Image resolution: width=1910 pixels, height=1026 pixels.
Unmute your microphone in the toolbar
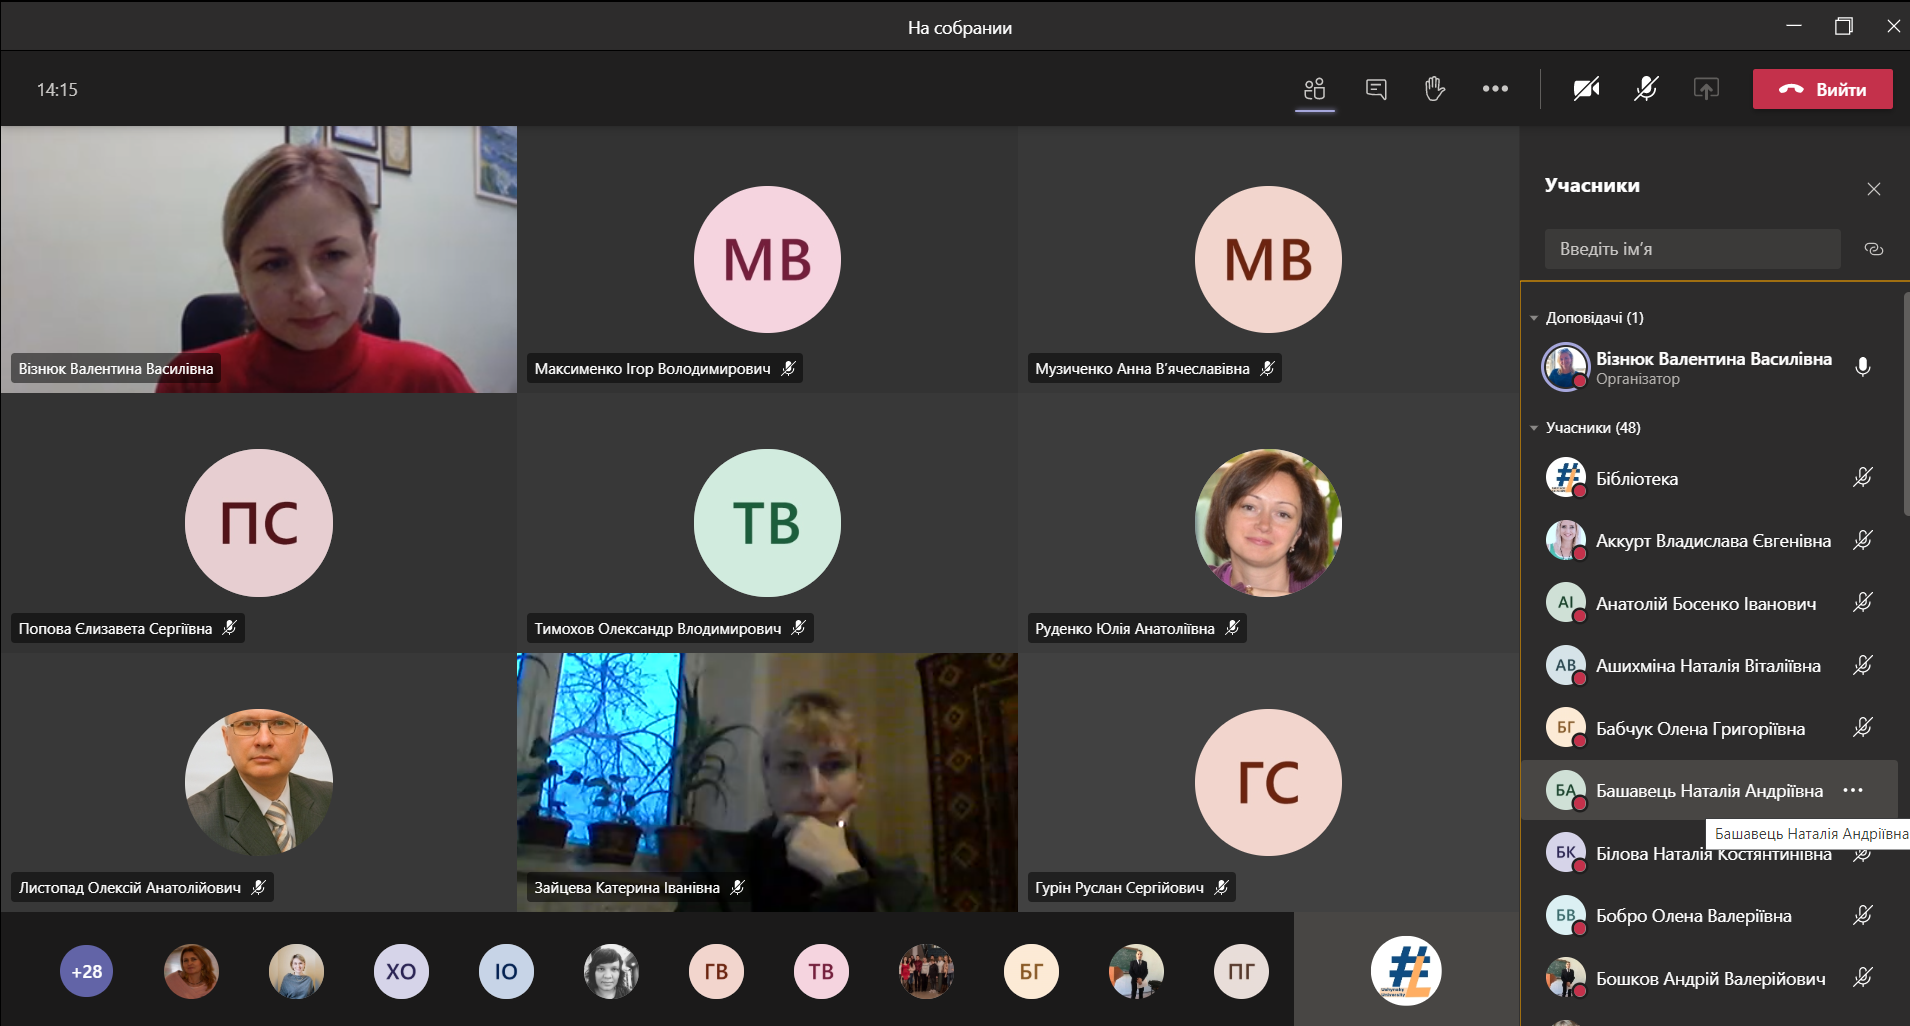1646,89
